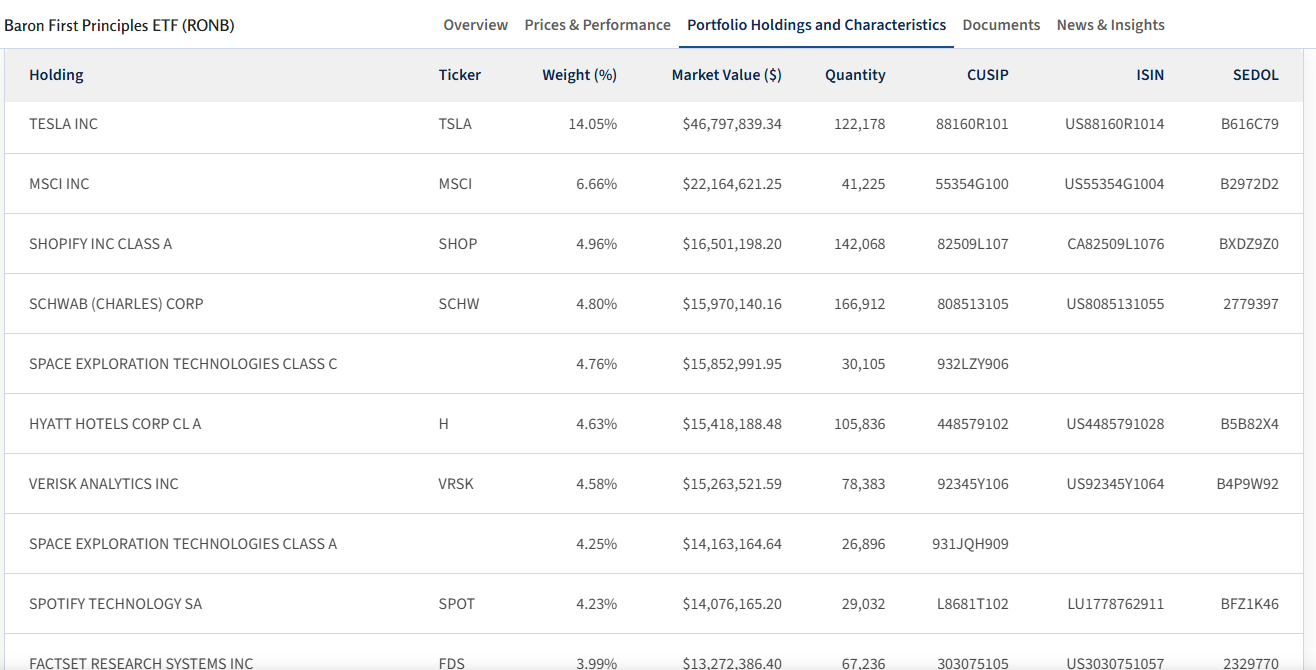Click quantity 29,032
The width and height of the screenshot is (1316, 670).
click(864, 604)
